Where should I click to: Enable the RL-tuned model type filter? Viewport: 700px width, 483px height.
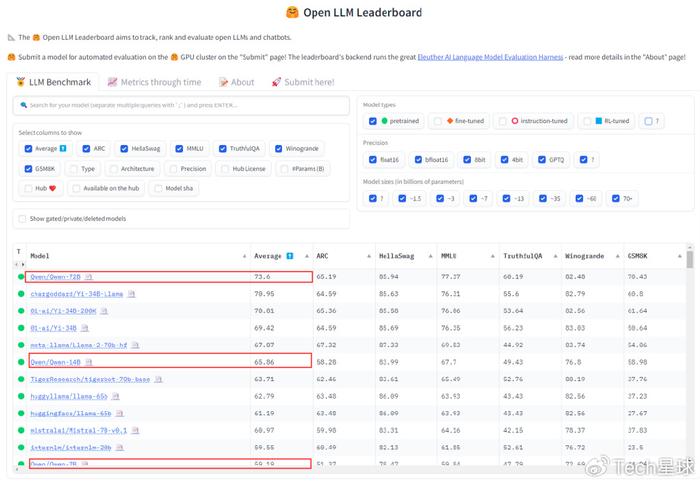pos(587,121)
